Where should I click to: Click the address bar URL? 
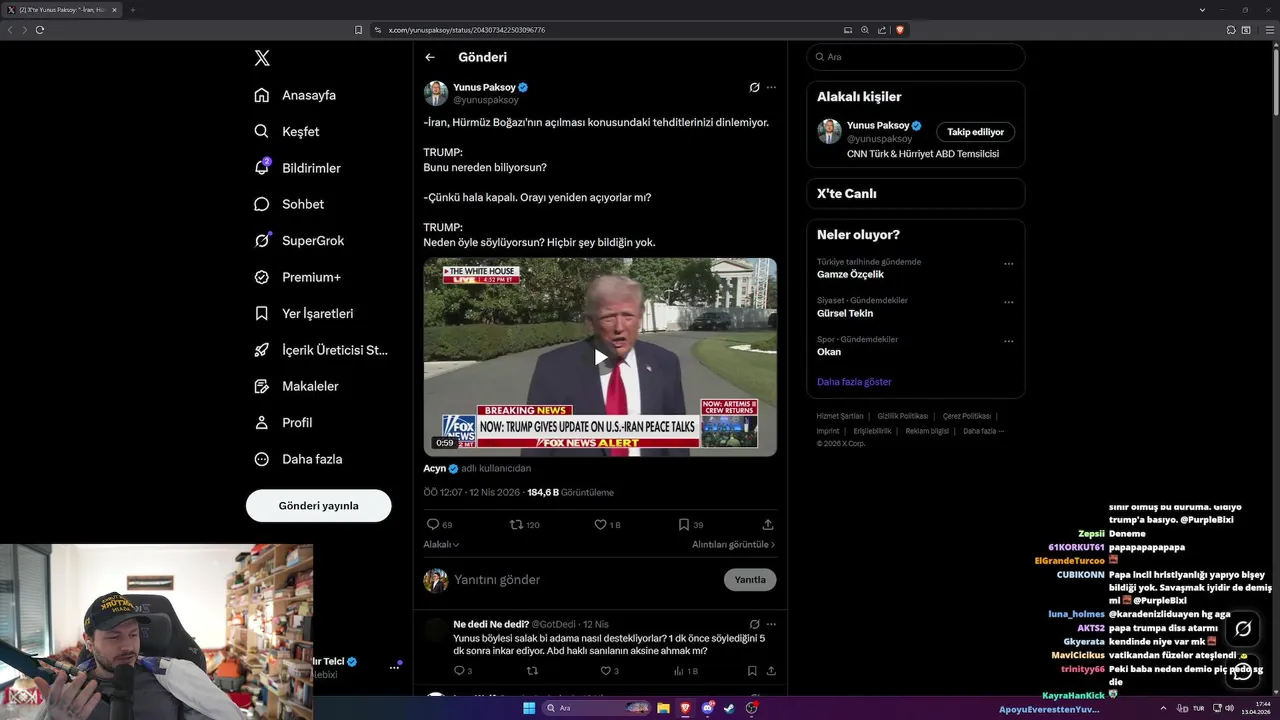(x=467, y=30)
